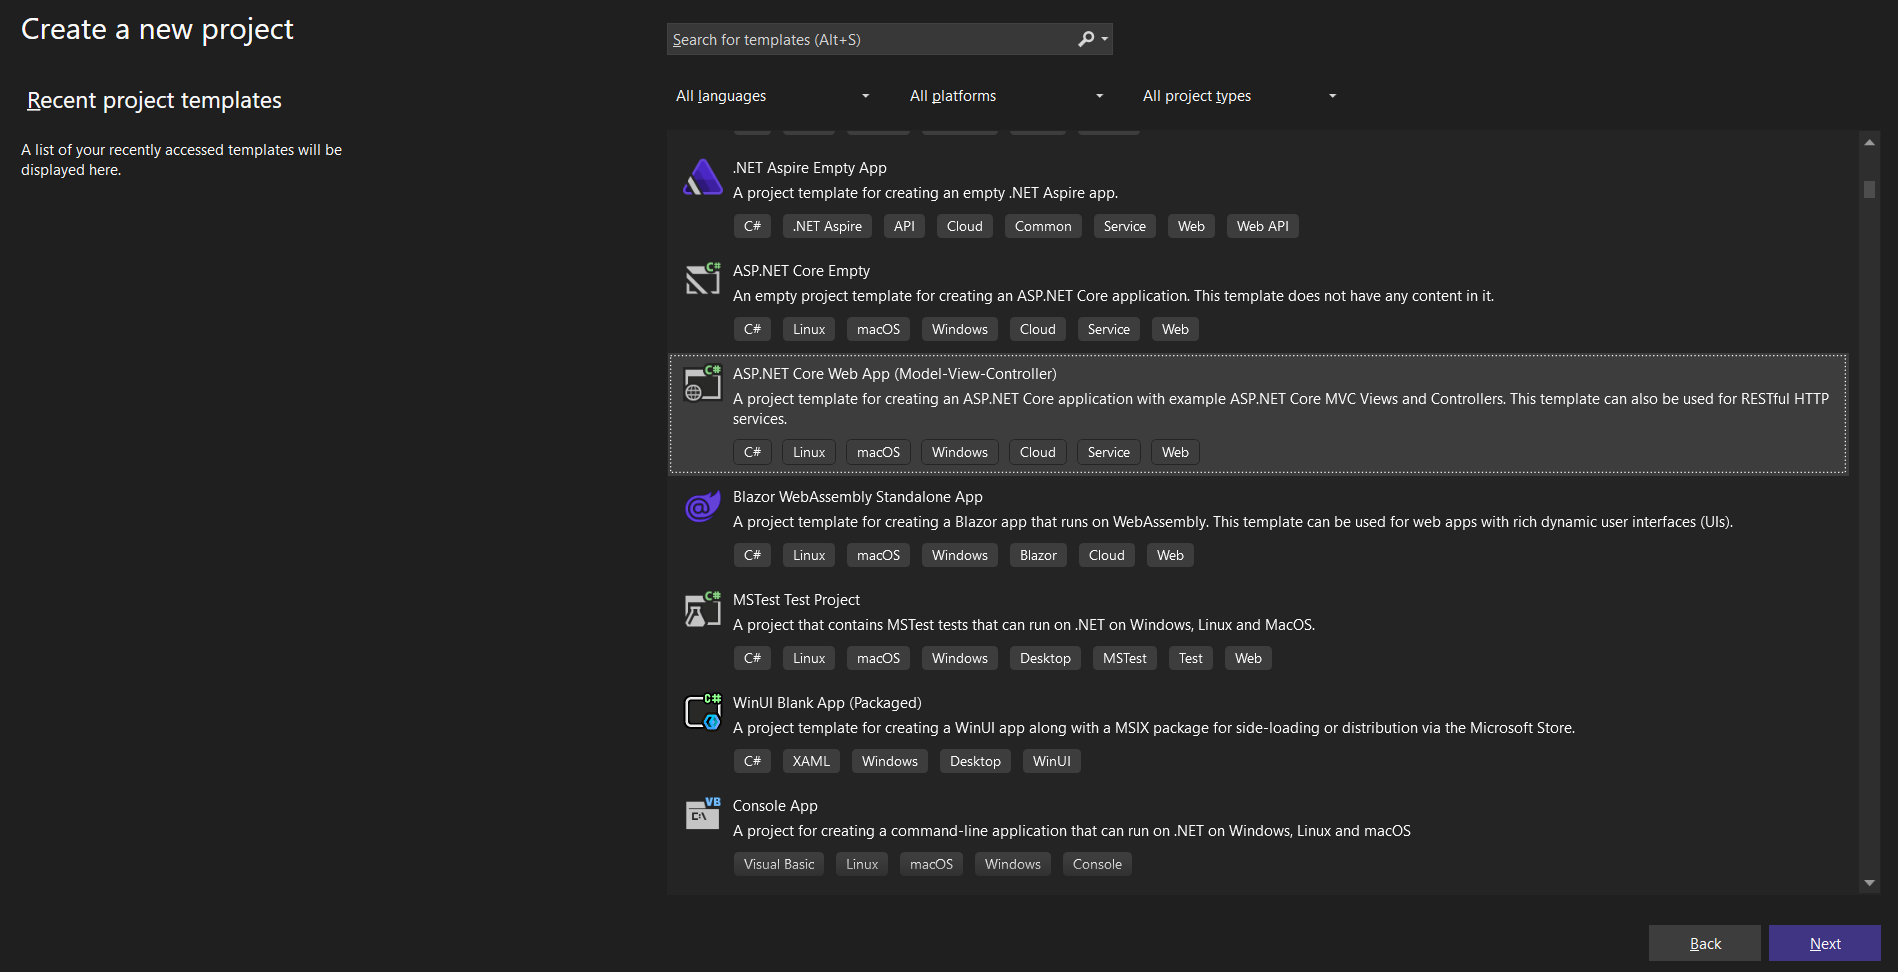The image size is (1898, 972).
Task: Click the Next button
Action: point(1825,943)
